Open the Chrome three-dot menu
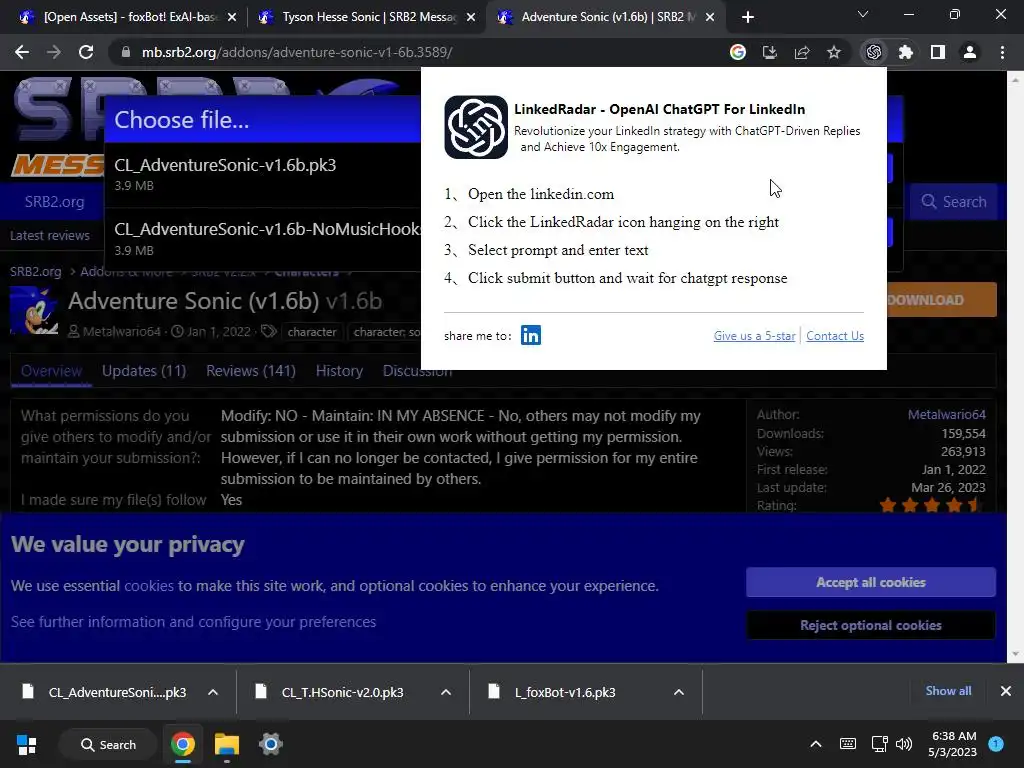 tap(1002, 52)
